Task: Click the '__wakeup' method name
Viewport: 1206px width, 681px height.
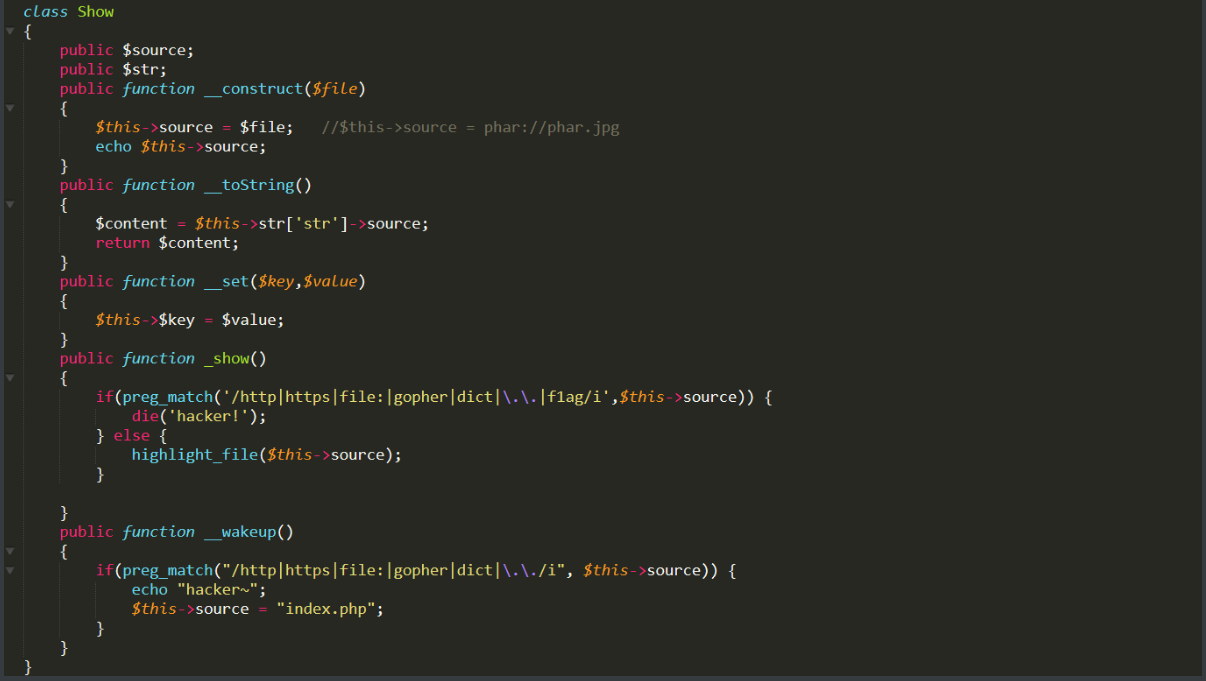Action: [240, 532]
